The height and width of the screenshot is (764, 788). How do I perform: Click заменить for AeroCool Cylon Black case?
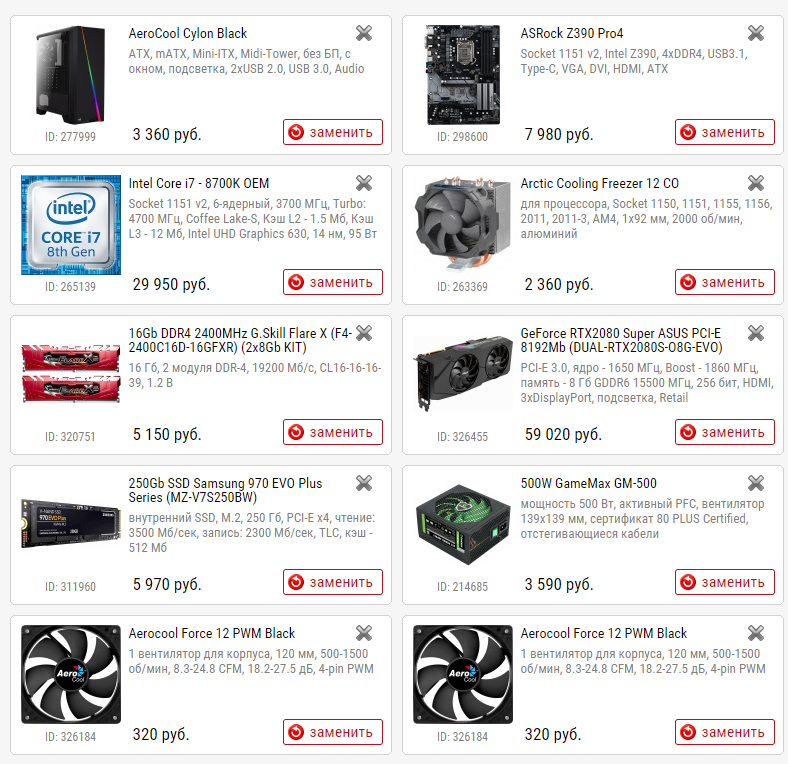pyautogui.click(x=333, y=132)
